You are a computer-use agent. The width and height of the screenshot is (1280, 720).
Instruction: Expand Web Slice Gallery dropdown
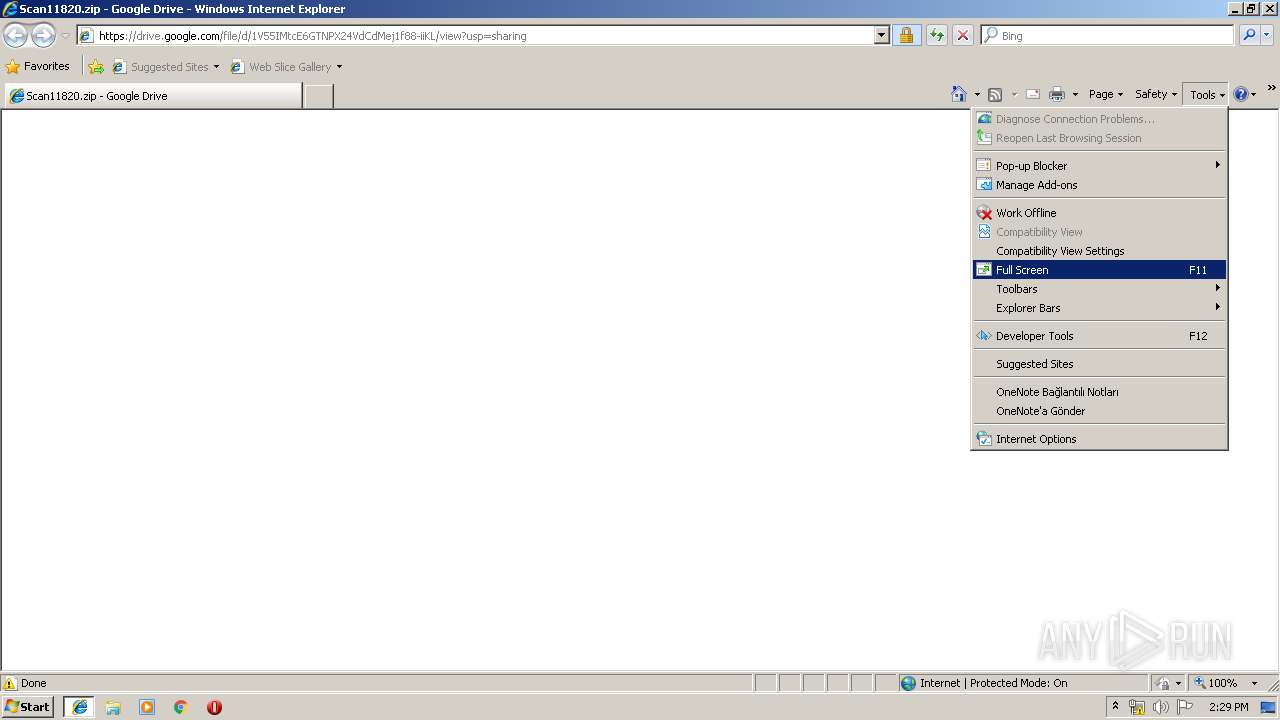tap(339, 67)
